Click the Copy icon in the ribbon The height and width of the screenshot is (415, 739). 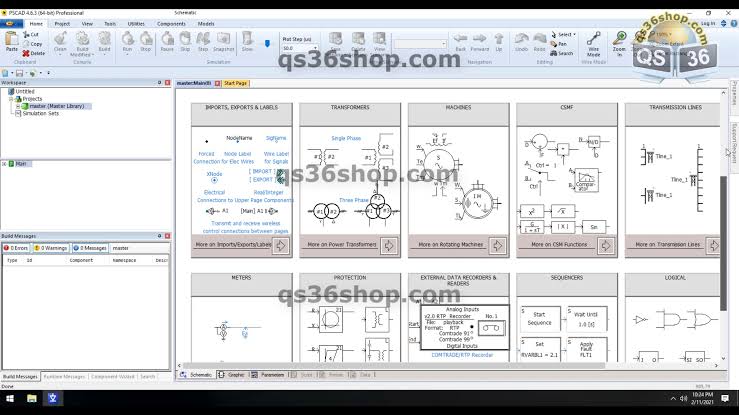(x=26, y=44)
